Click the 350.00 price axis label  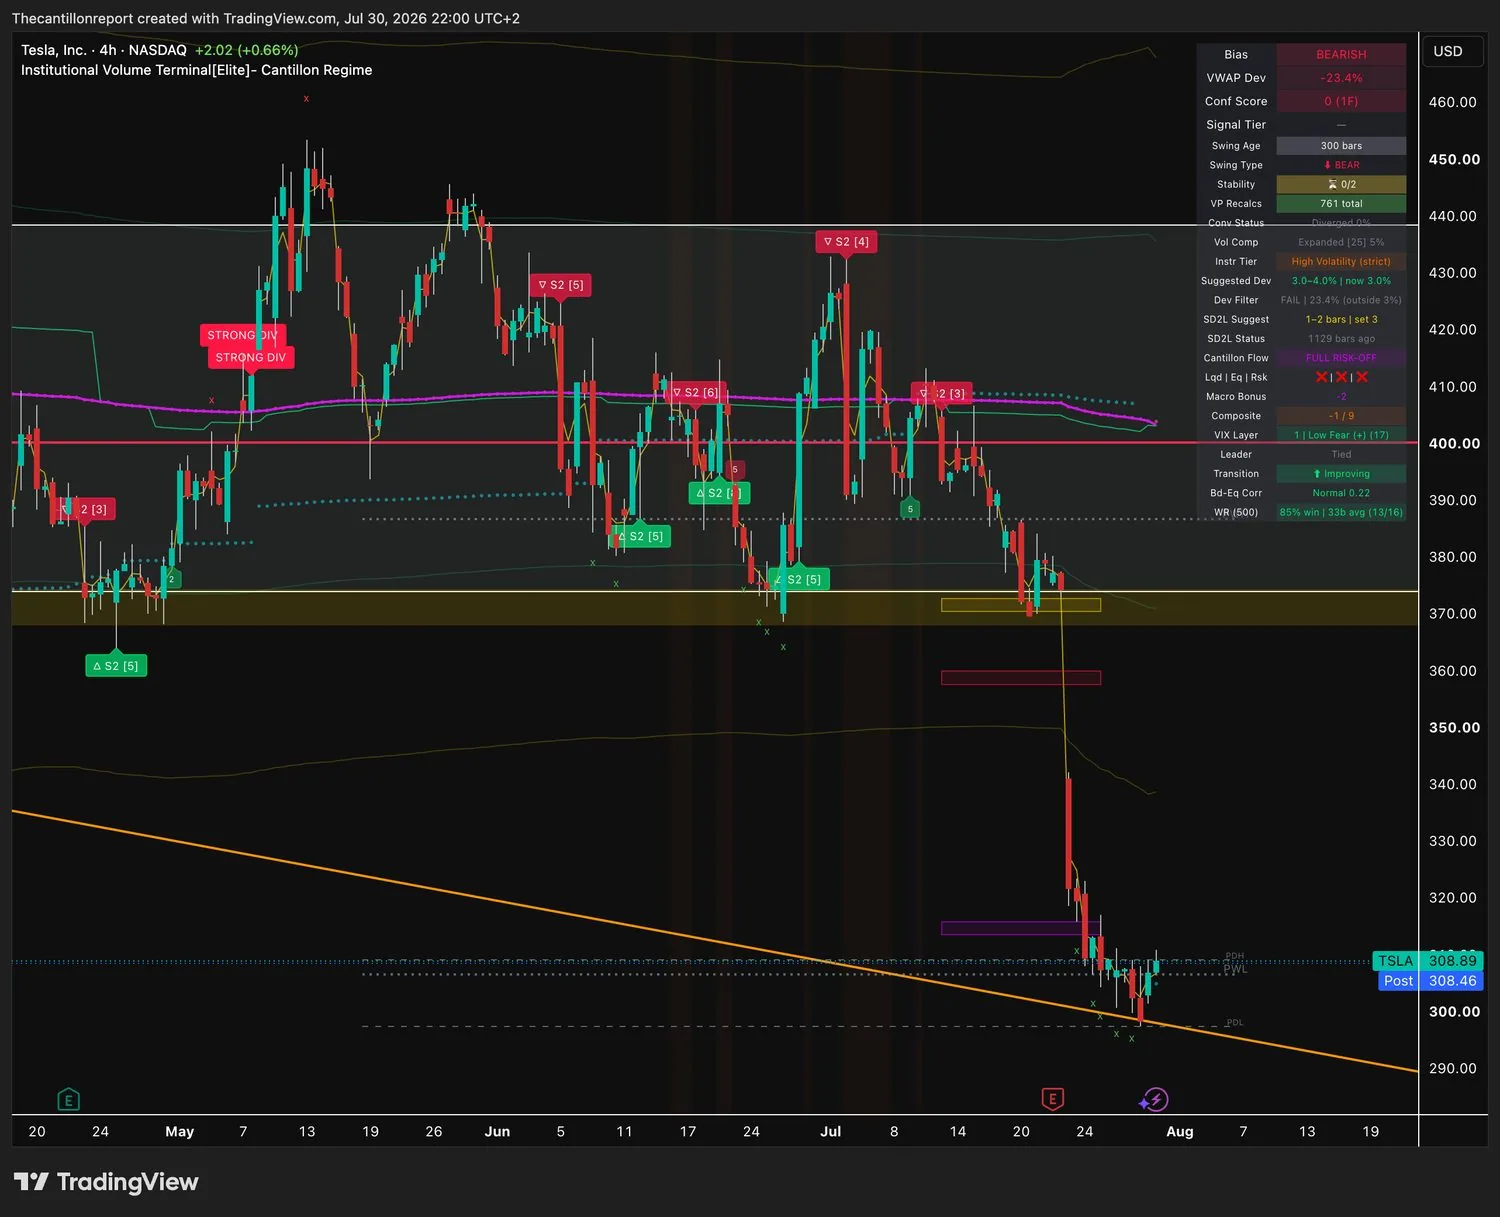tap(1454, 728)
